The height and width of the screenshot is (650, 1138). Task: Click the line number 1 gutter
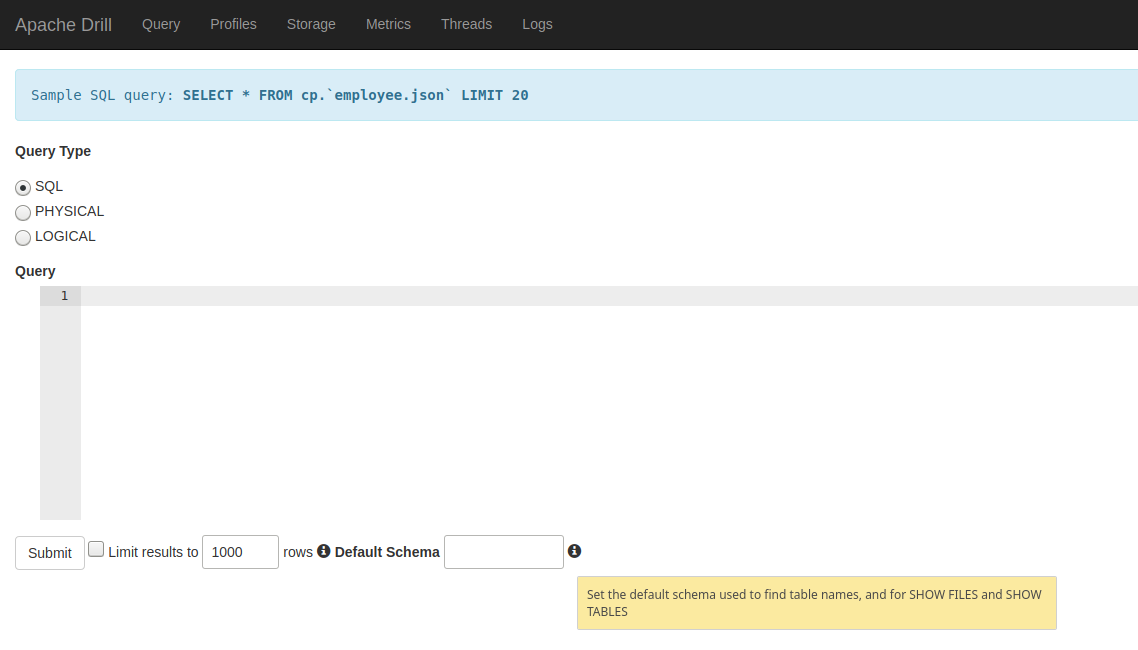coord(61,296)
